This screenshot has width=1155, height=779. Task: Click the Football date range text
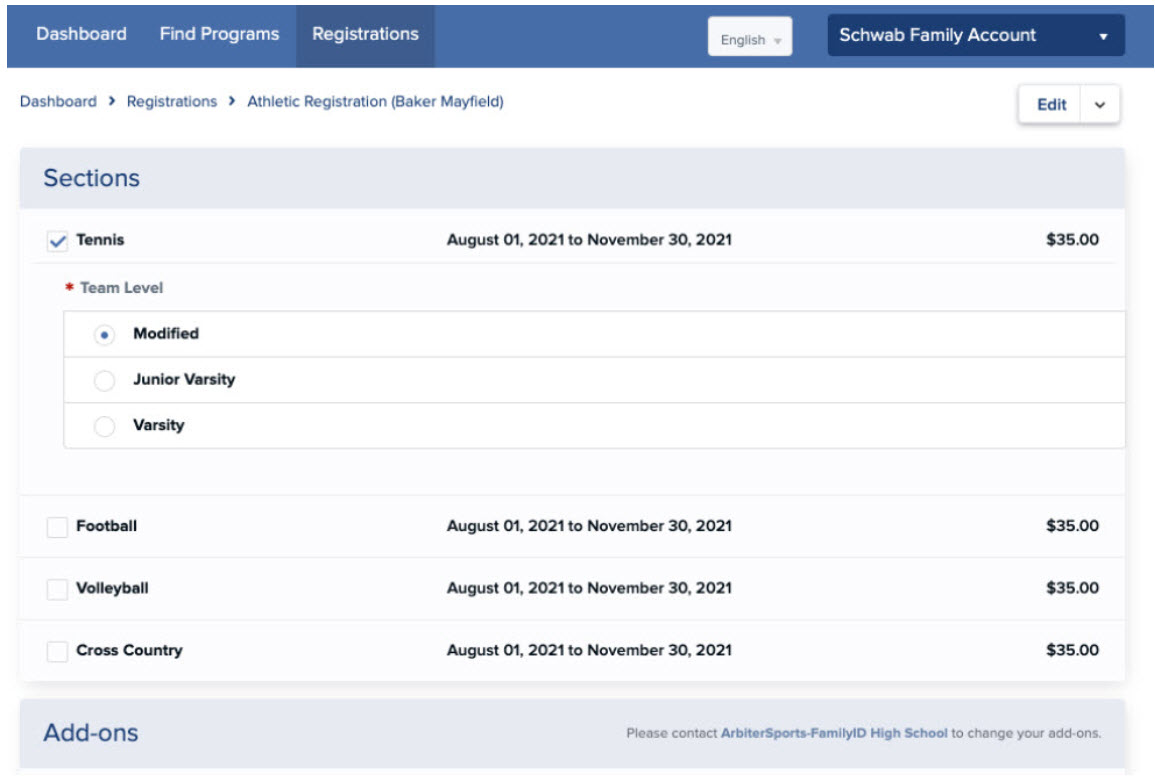tap(589, 526)
